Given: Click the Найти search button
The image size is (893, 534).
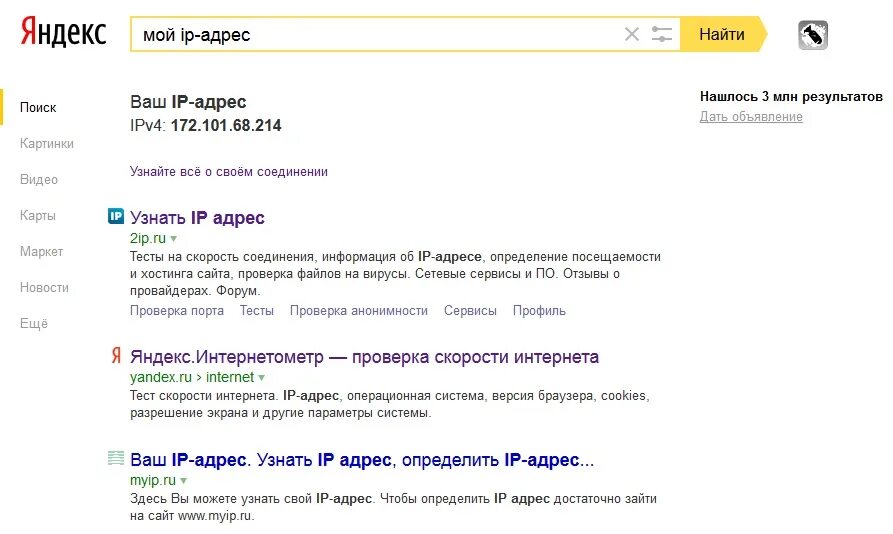Looking at the screenshot, I should click(722, 34).
